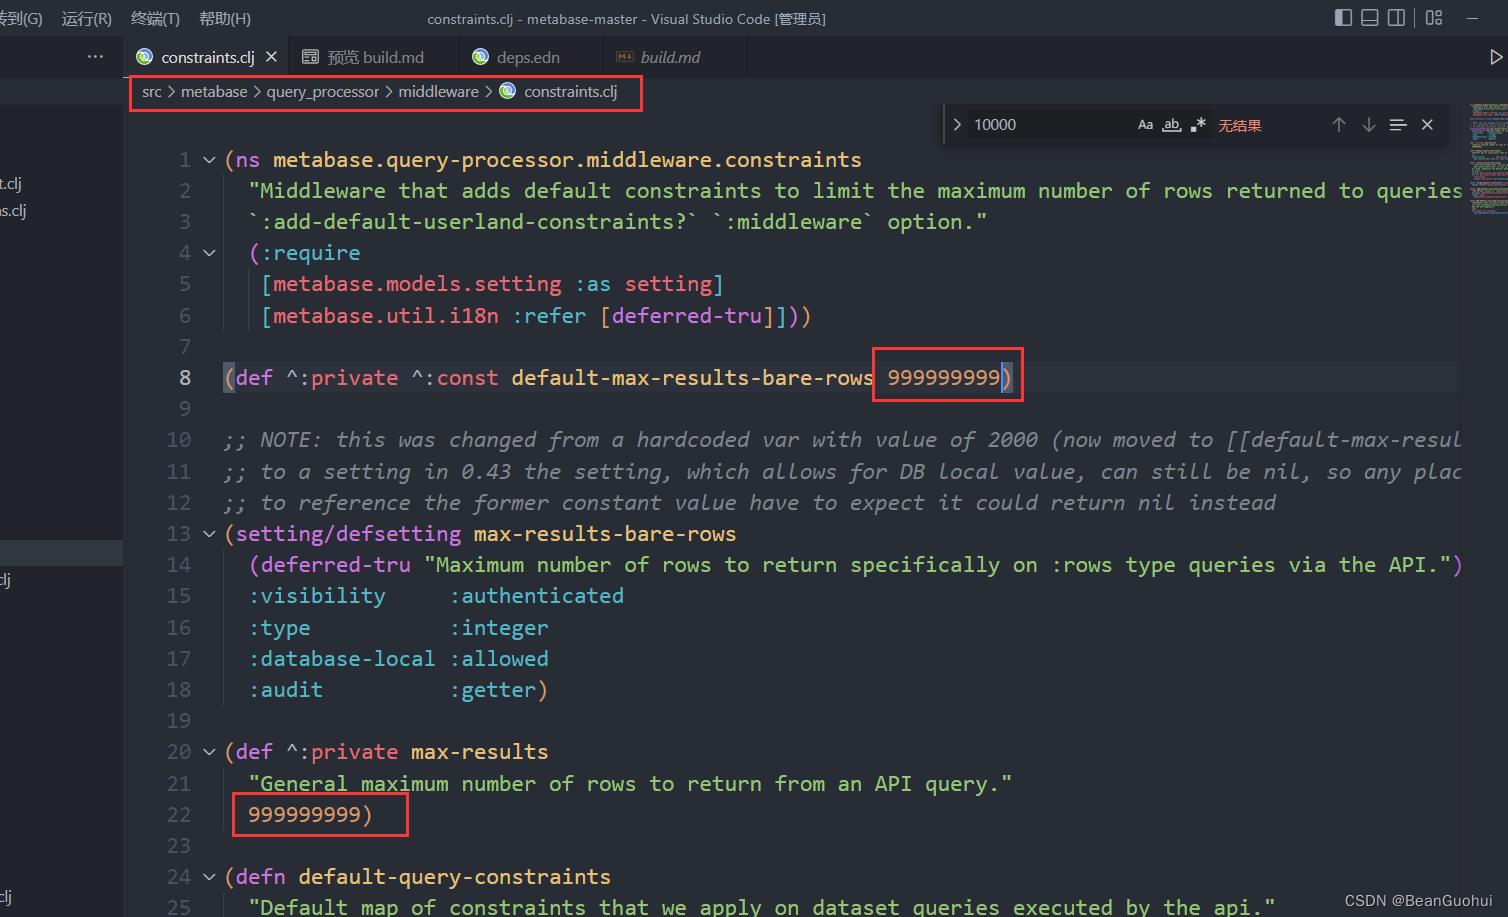The width and height of the screenshot is (1508, 917).
Task: Open the 运行(R) menu
Action: (x=86, y=18)
